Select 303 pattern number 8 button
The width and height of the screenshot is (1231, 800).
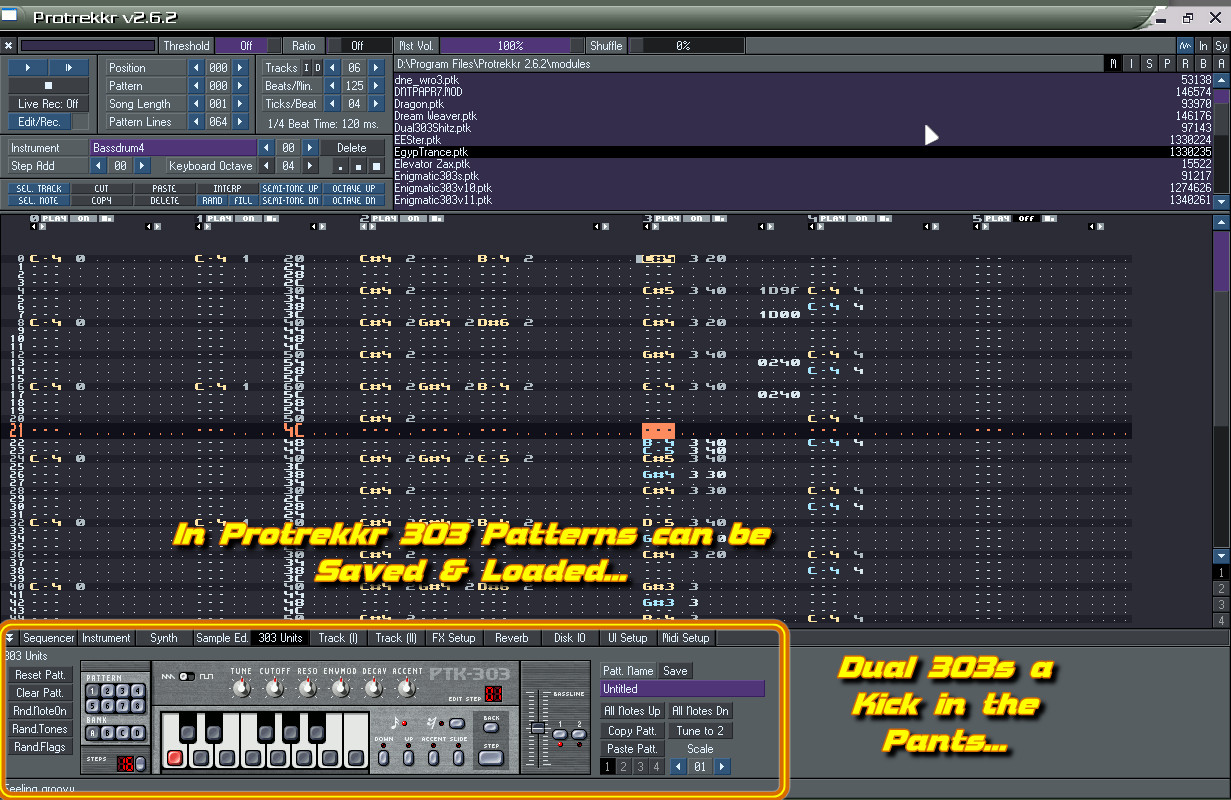pyautogui.click(x=135, y=705)
